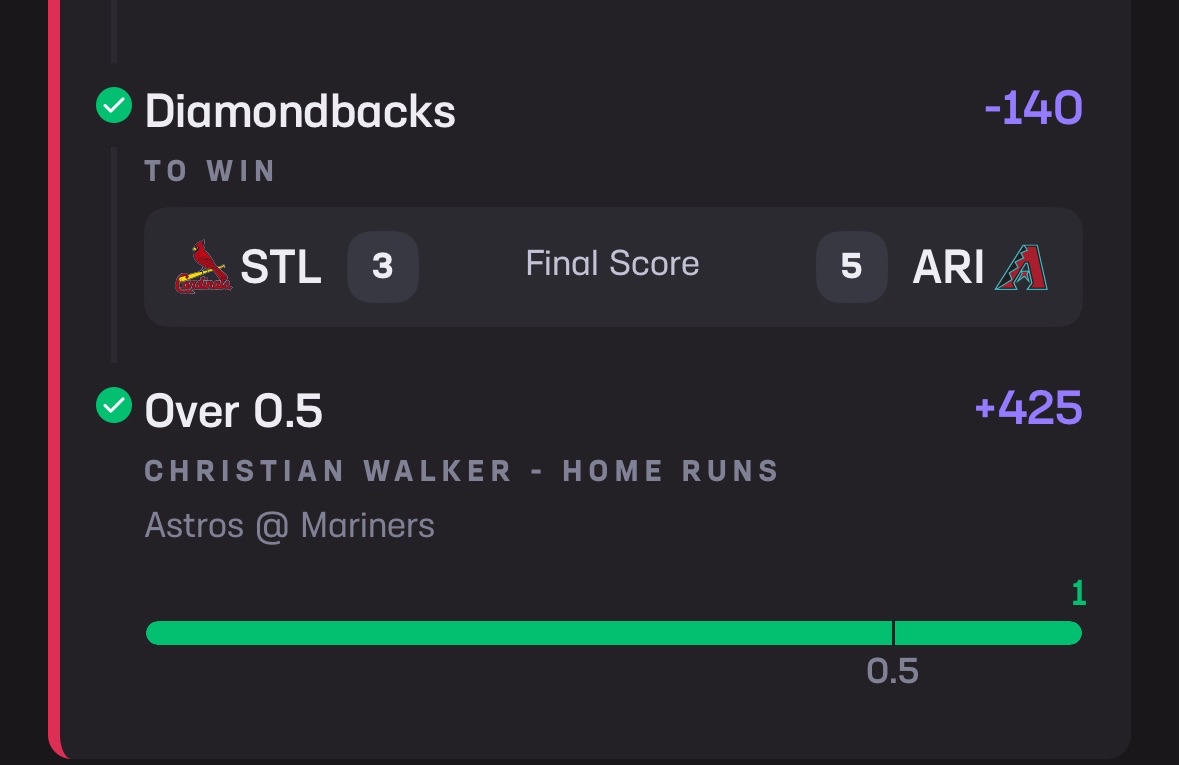Click the Final Score label

612,263
